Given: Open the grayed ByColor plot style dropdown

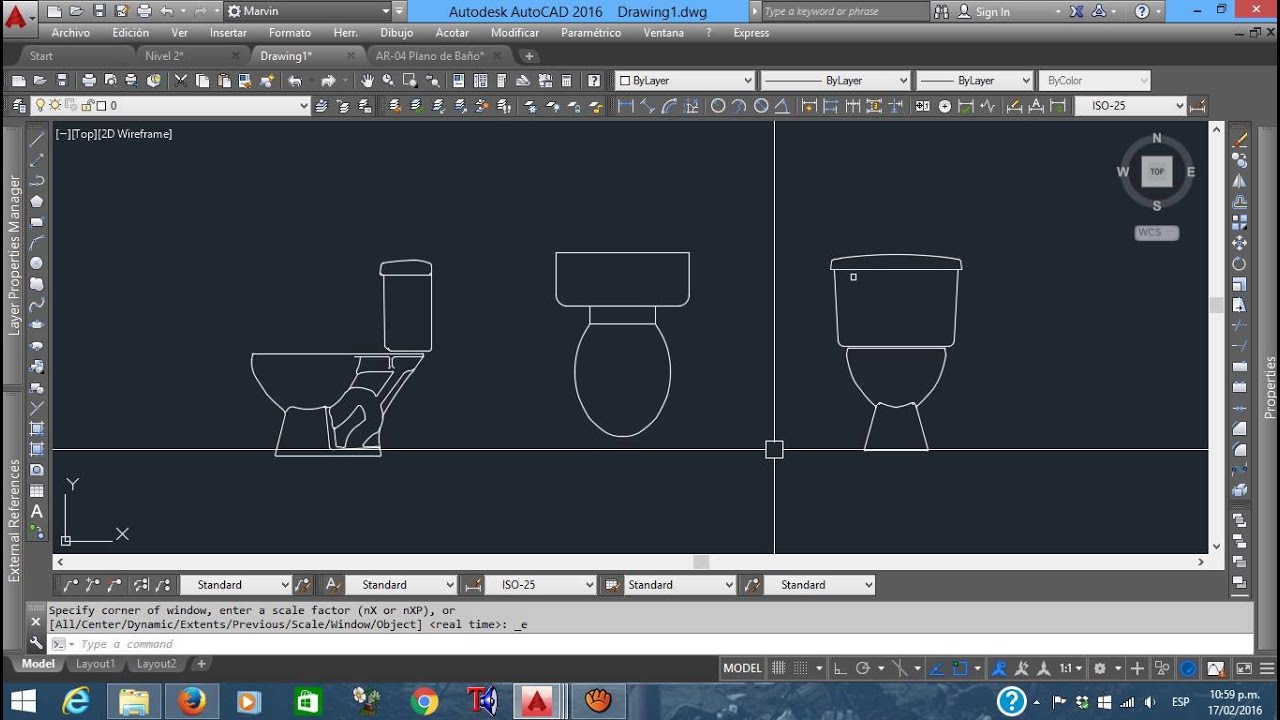Looking at the screenshot, I should pos(1094,81).
